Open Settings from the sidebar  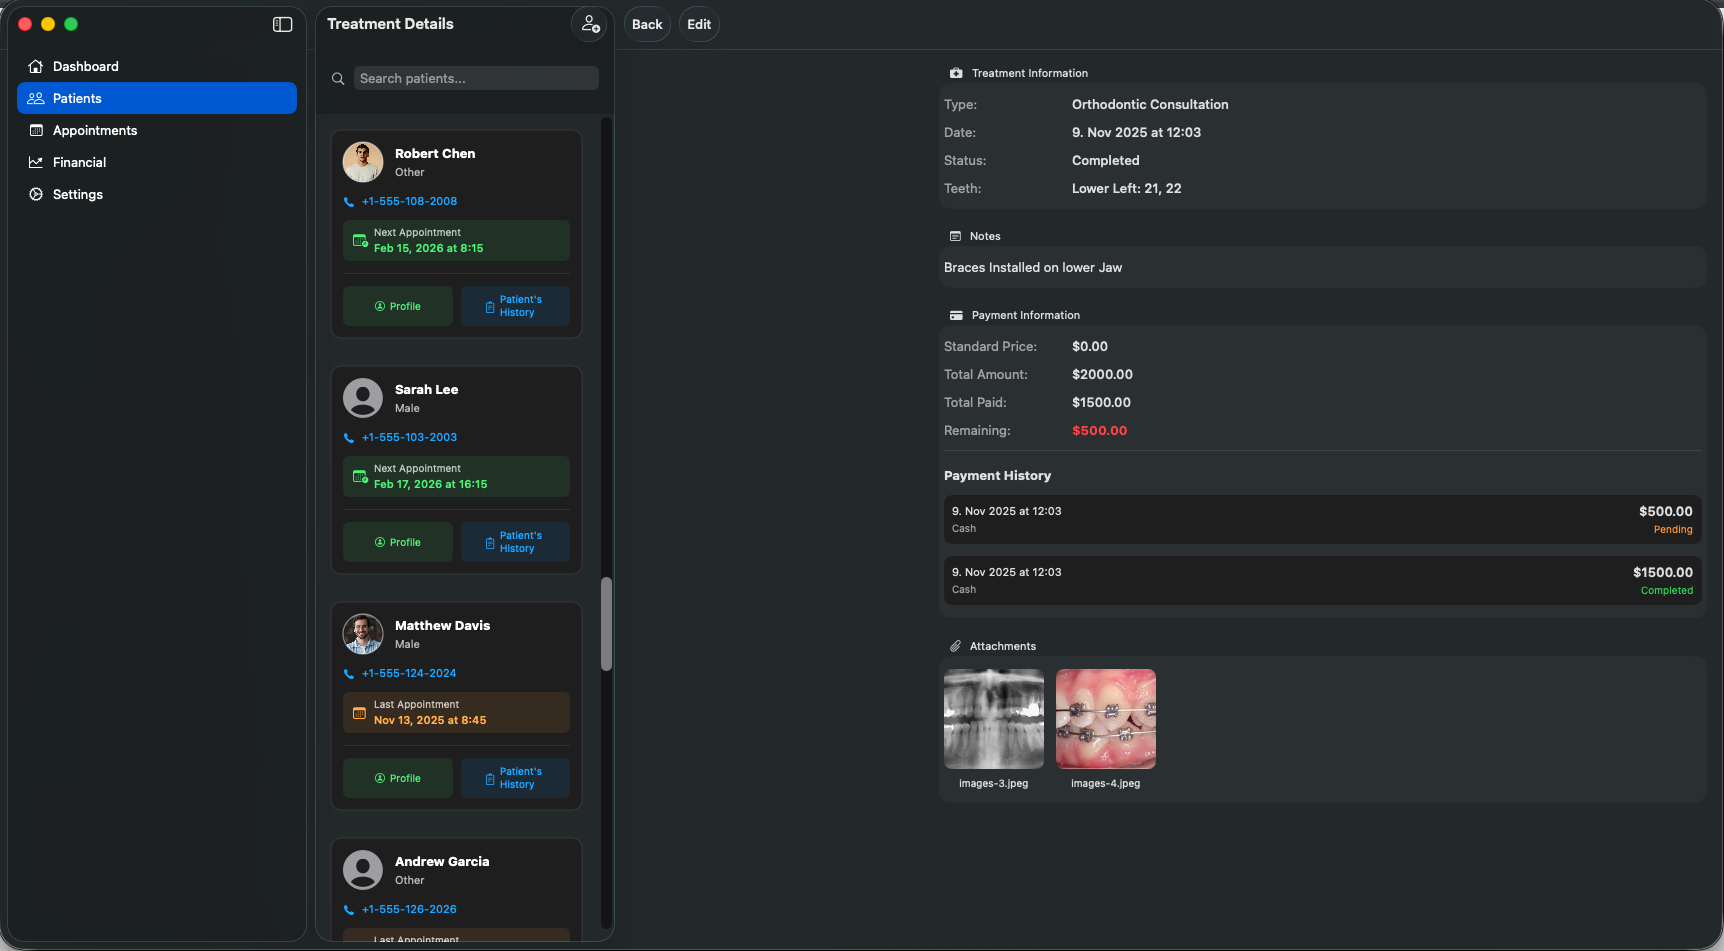(x=77, y=194)
